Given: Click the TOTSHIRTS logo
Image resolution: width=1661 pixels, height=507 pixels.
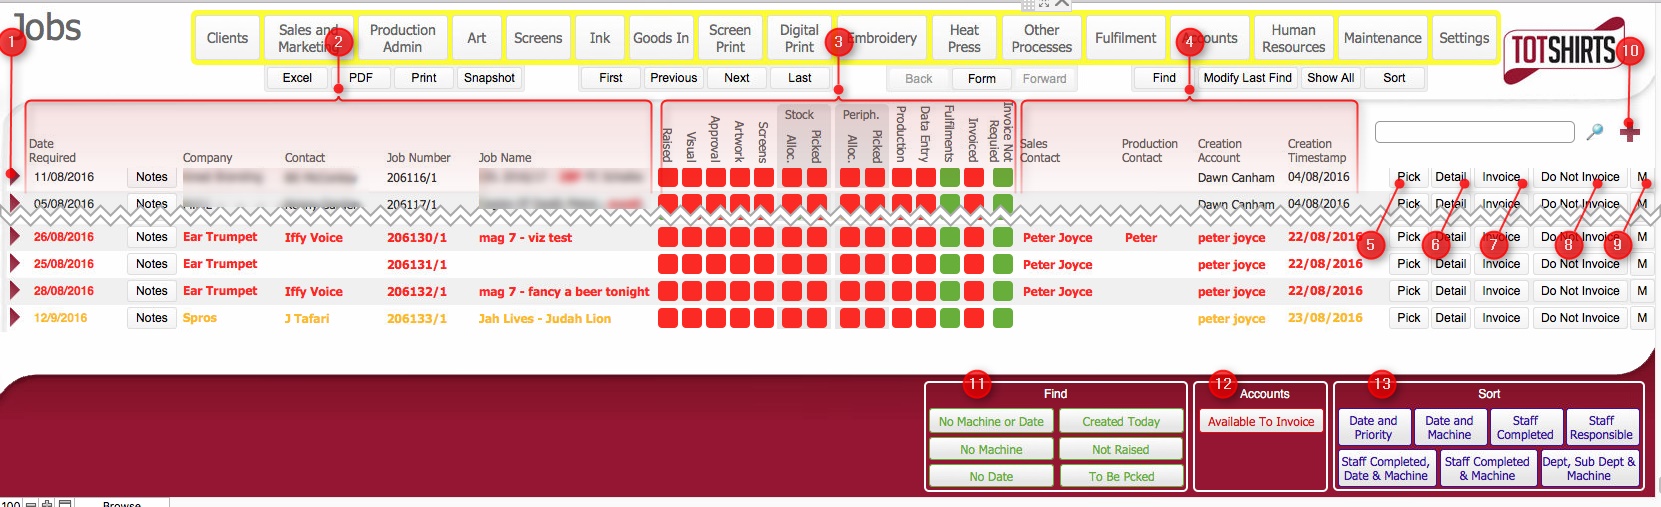Looking at the screenshot, I should pyautogui.click(x=1561, y=50).
